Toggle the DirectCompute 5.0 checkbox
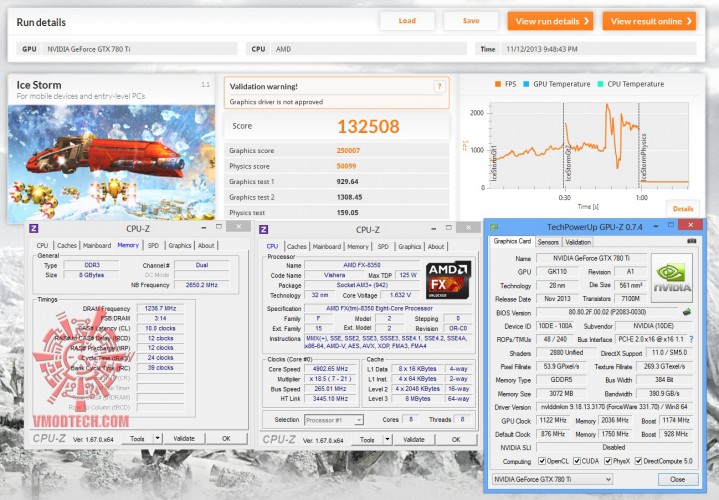This screenshot has width=719, height=500. click(x=638, y=461)
